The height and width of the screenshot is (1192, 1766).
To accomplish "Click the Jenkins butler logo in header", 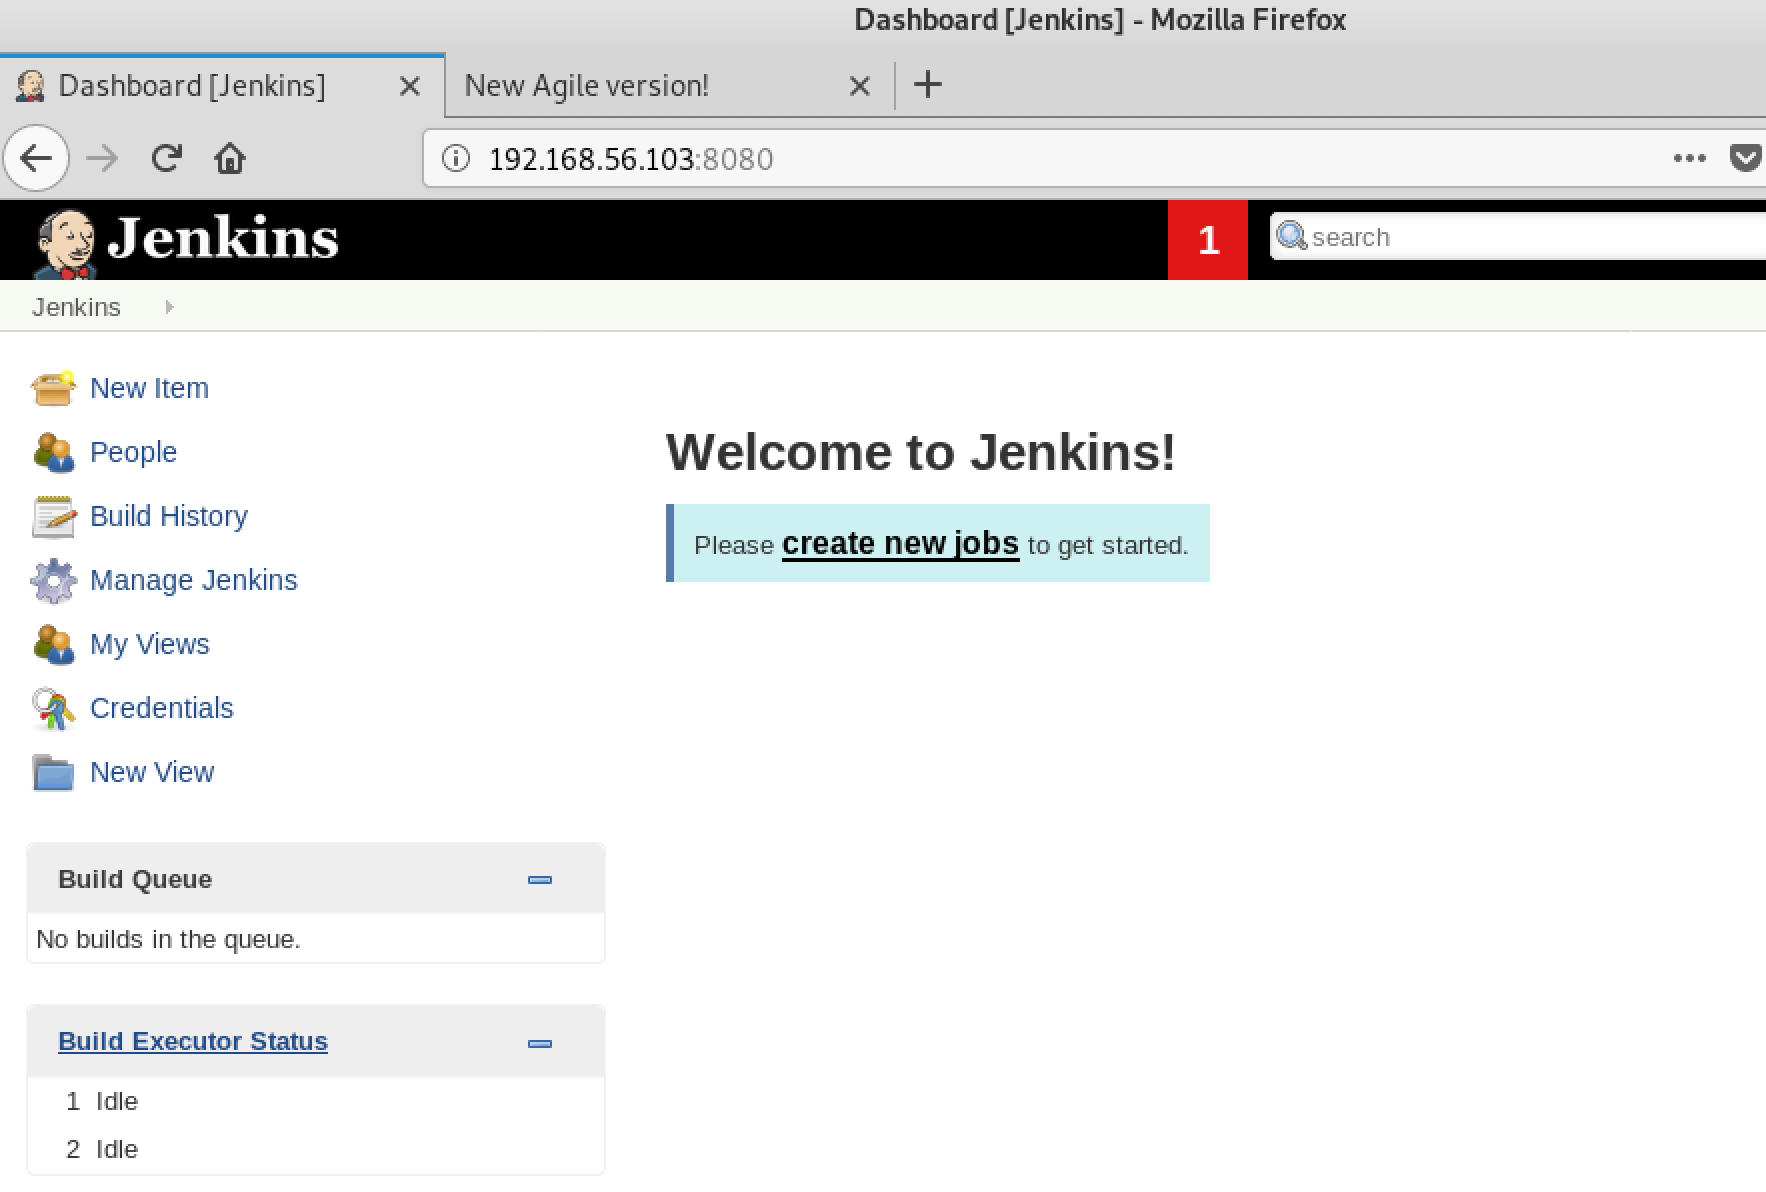I will [65, 243].
